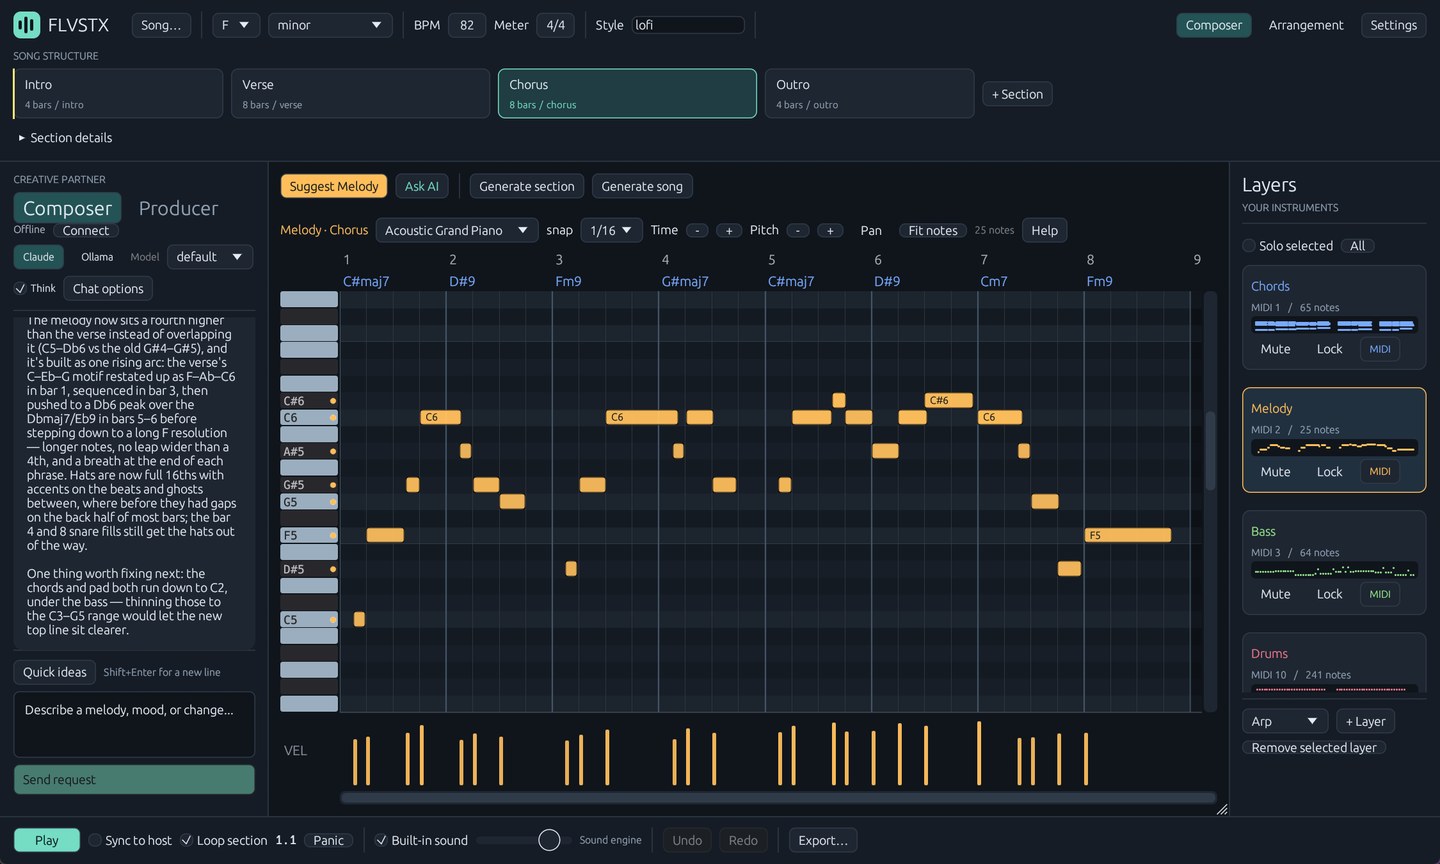Click the built-in sound volume slider knob
This screenshot has width=1440, height=864.
(x=549, y=840)
